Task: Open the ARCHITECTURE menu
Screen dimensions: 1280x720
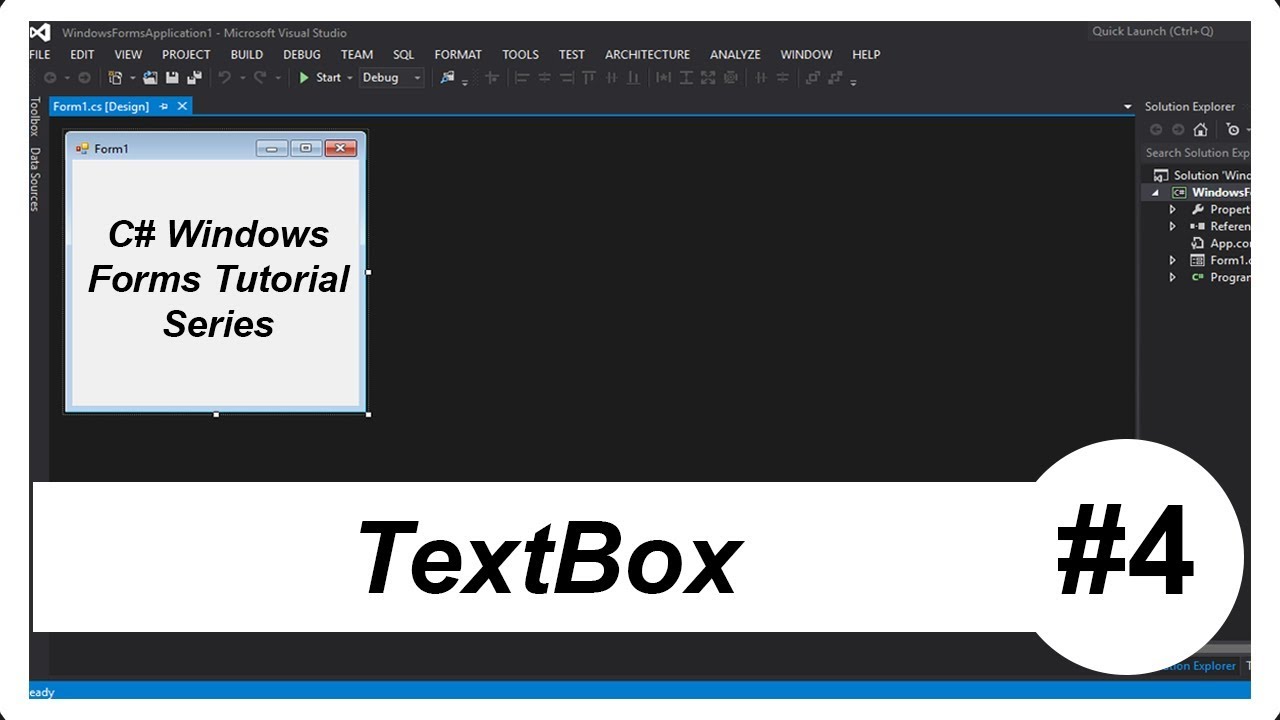Action: pyautogui.click(x=647, y=55)
